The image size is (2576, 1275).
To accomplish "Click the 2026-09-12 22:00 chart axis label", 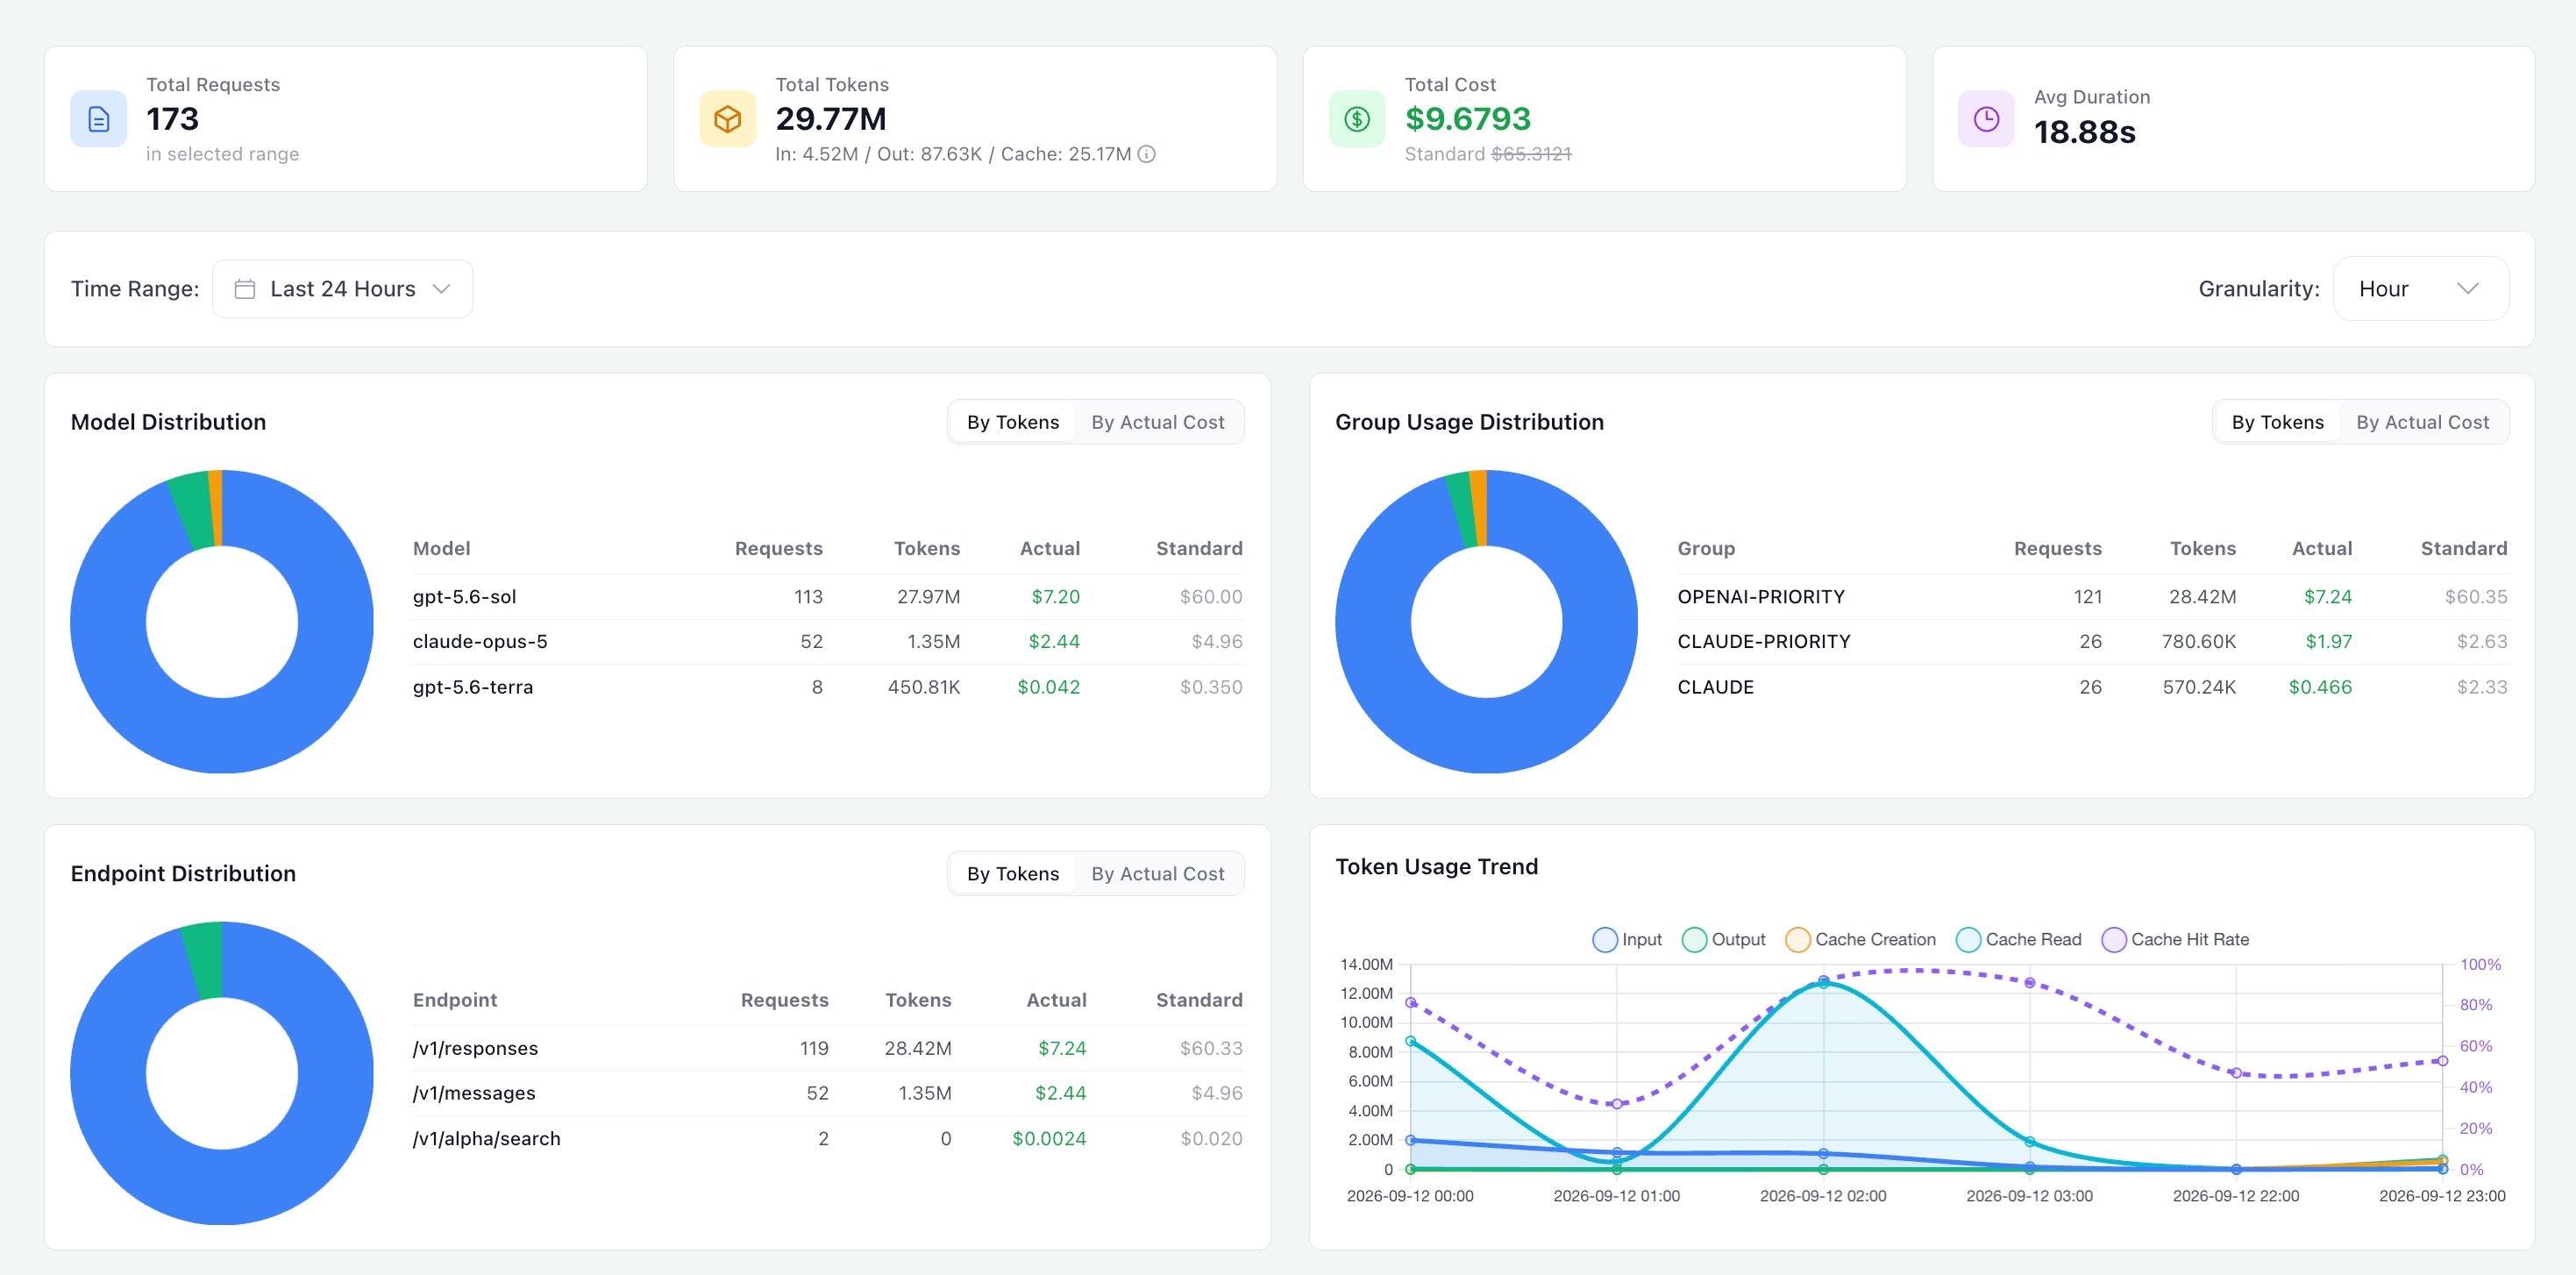I will click(x=2235, y=1196).
